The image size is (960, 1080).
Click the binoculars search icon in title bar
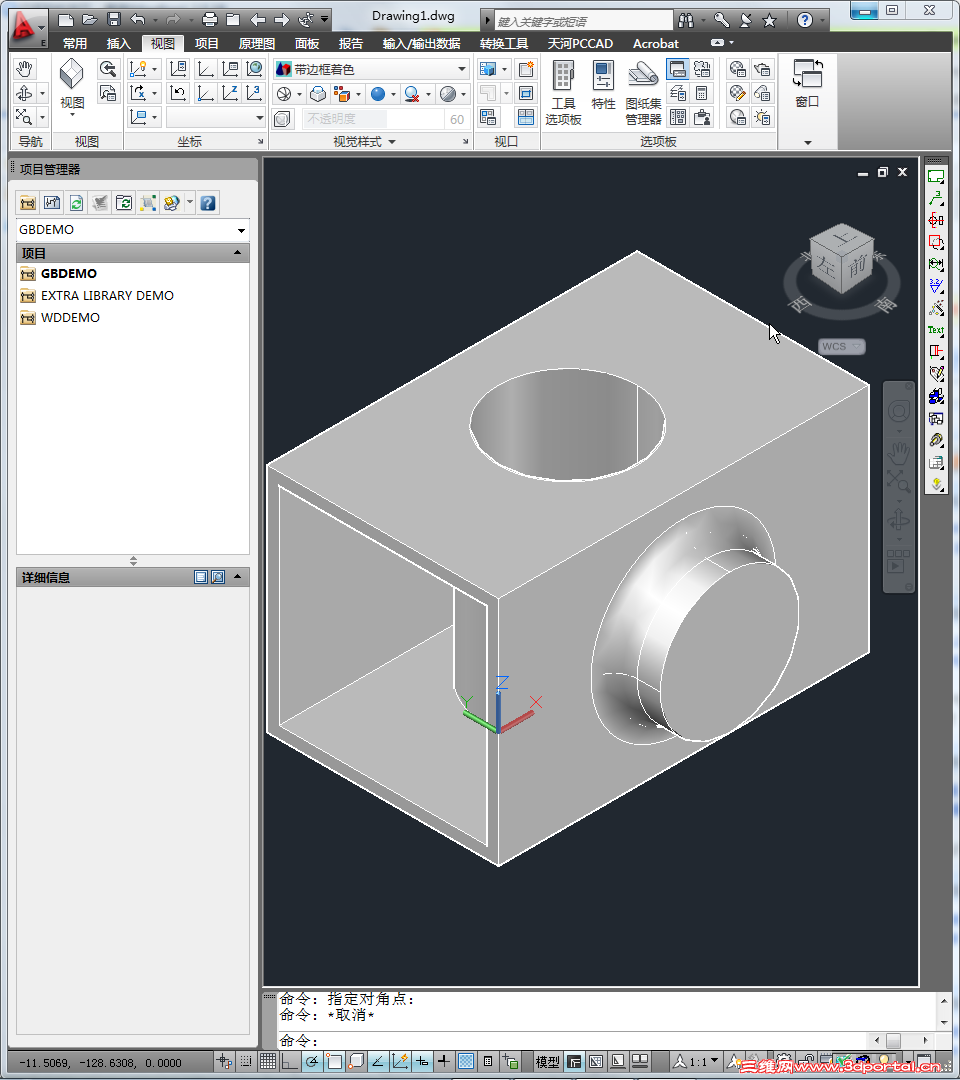point(686,21)
